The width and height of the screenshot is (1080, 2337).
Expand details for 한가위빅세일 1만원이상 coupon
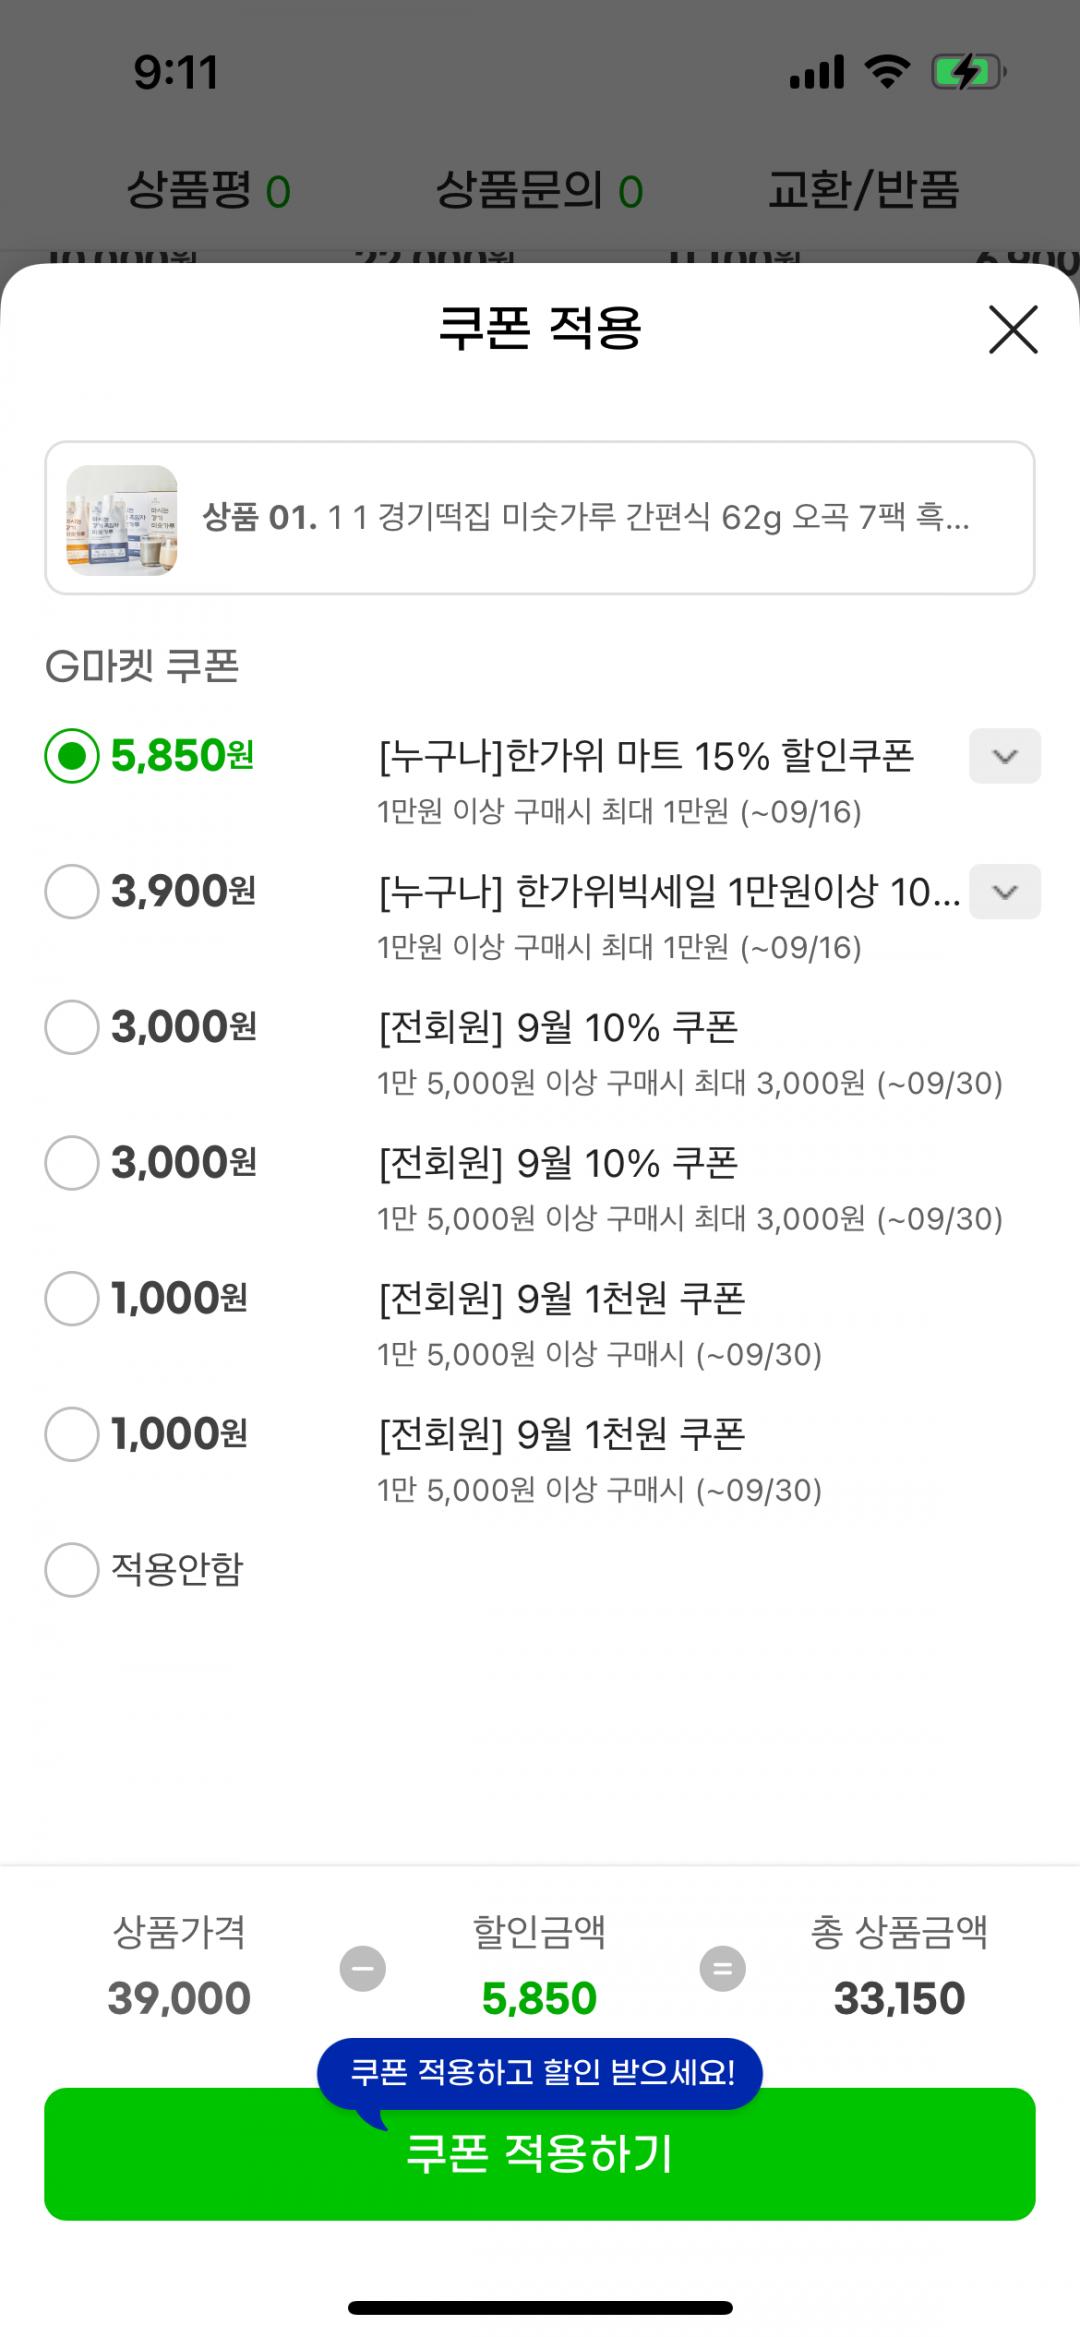pyautogui.click(x=1005, y=891)
